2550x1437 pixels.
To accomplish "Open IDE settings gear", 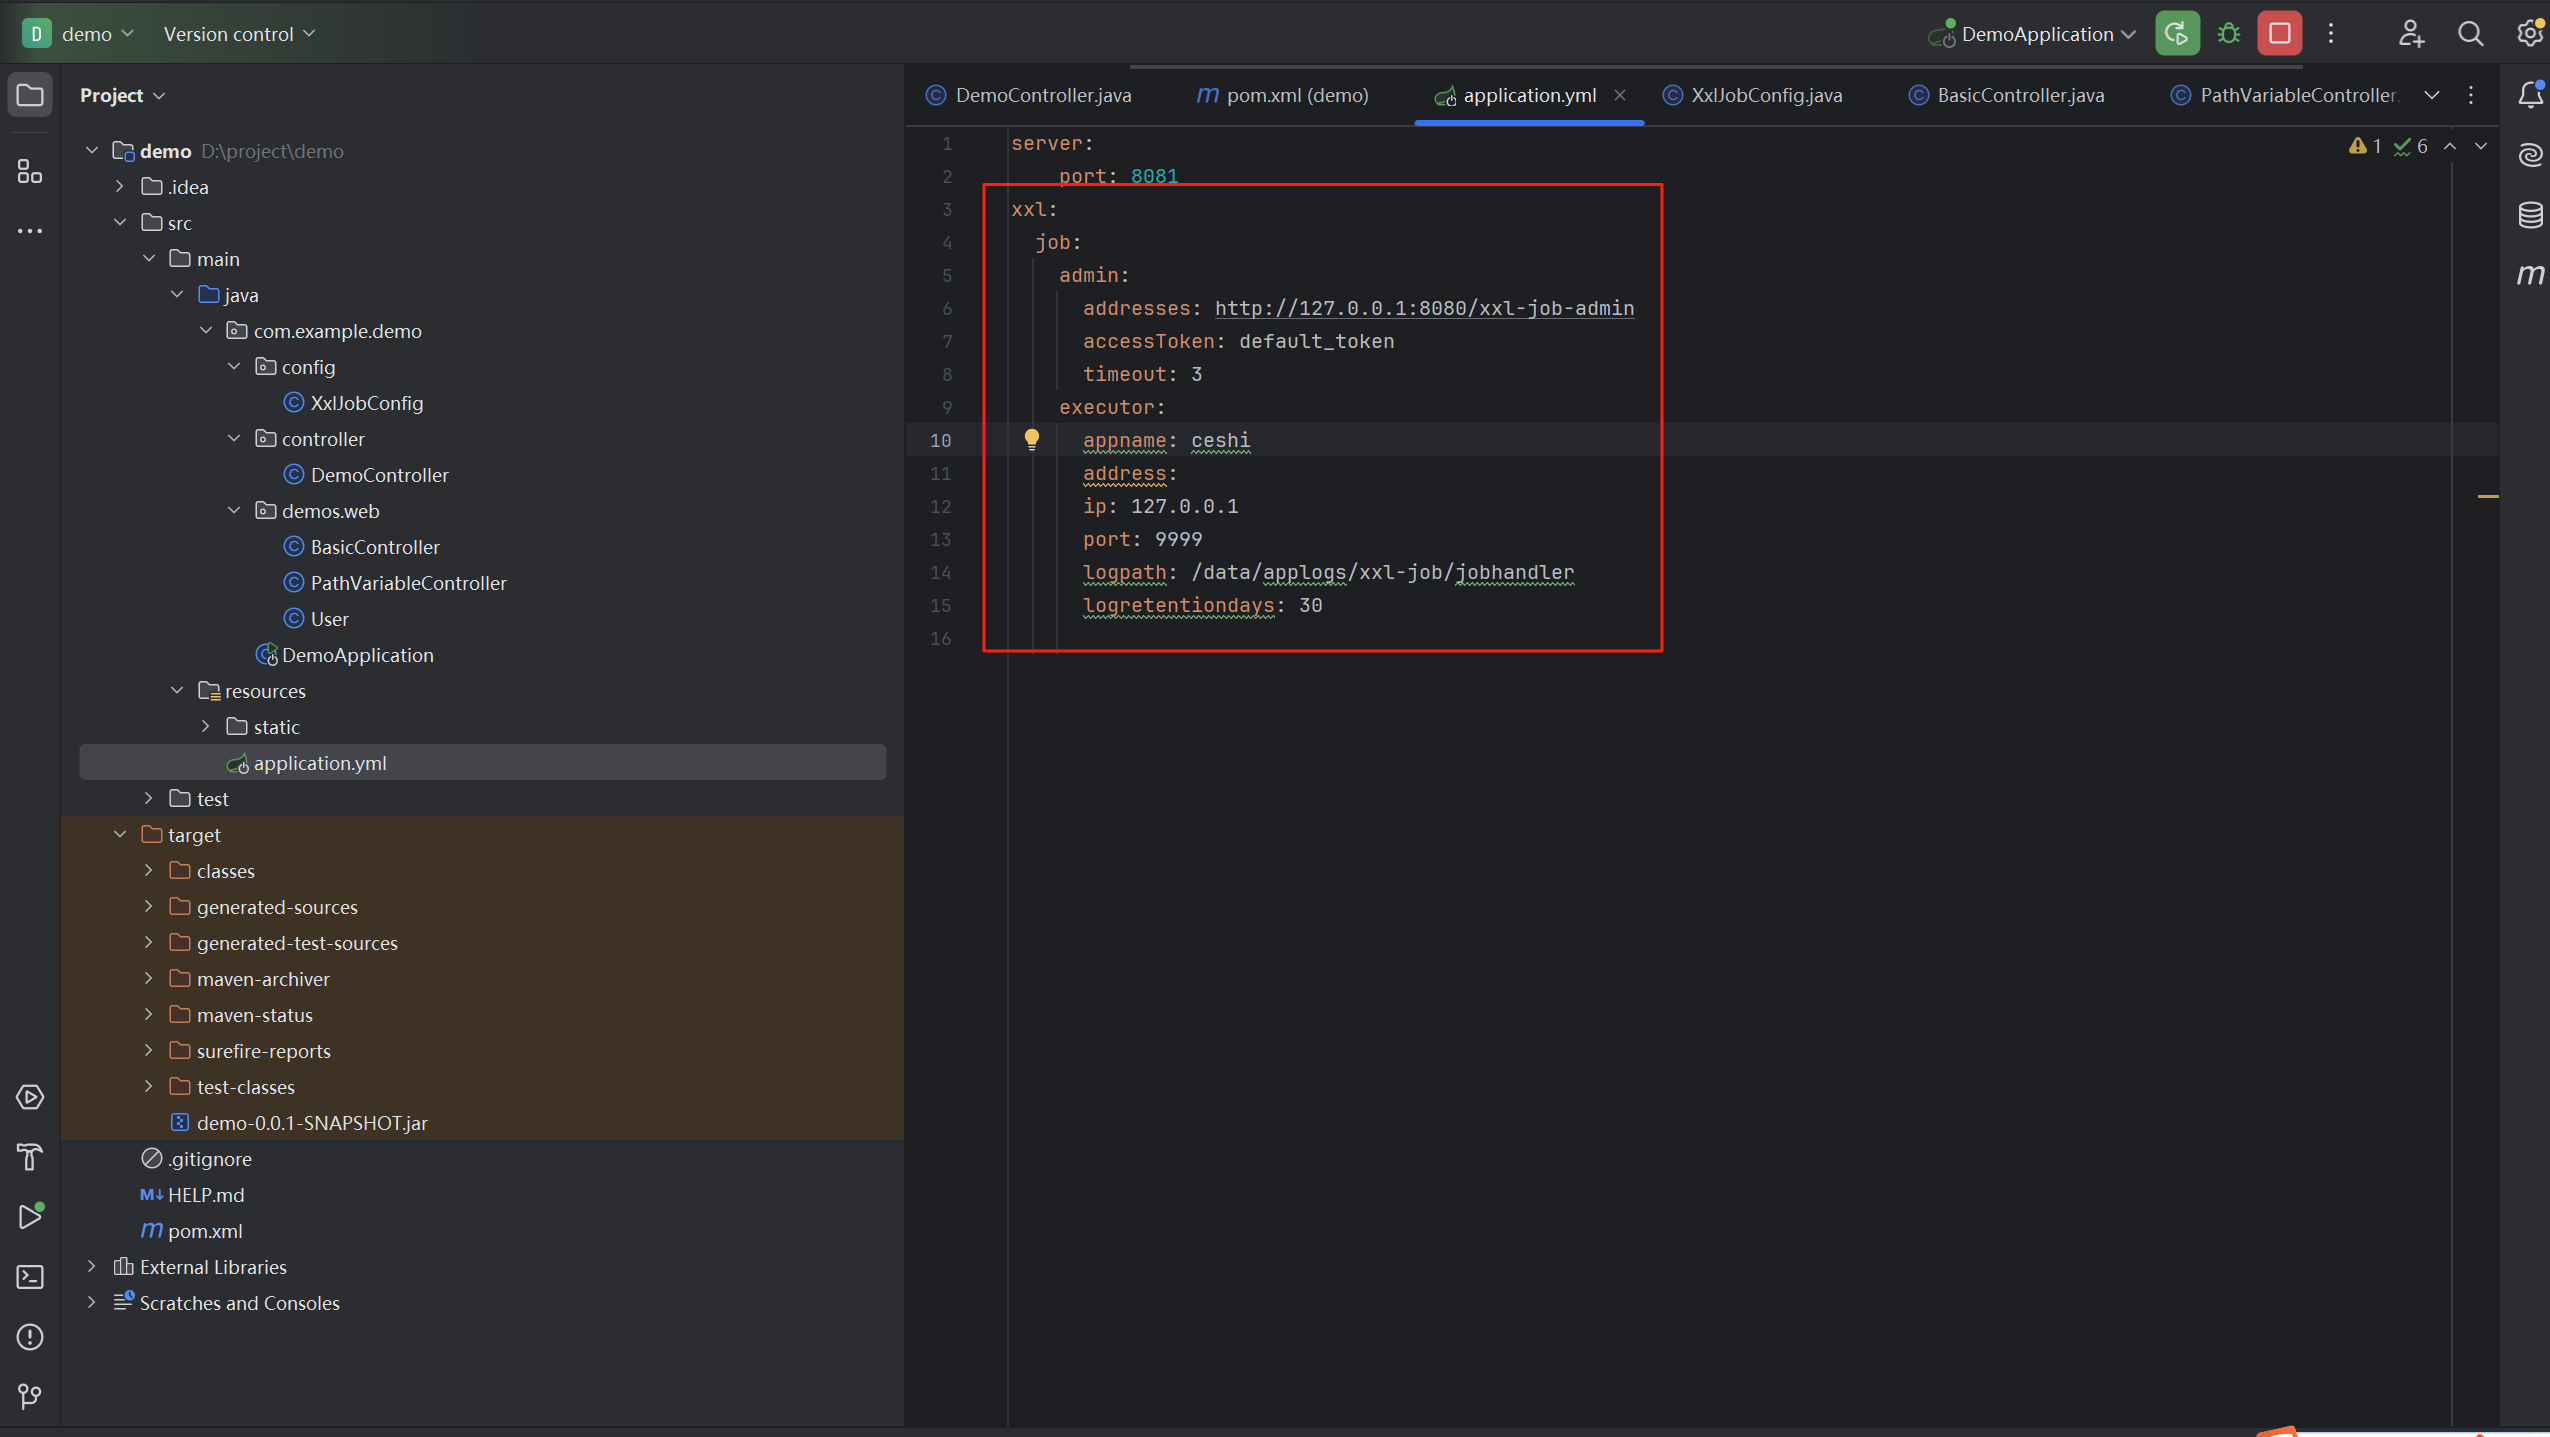I will (2529, 34).
